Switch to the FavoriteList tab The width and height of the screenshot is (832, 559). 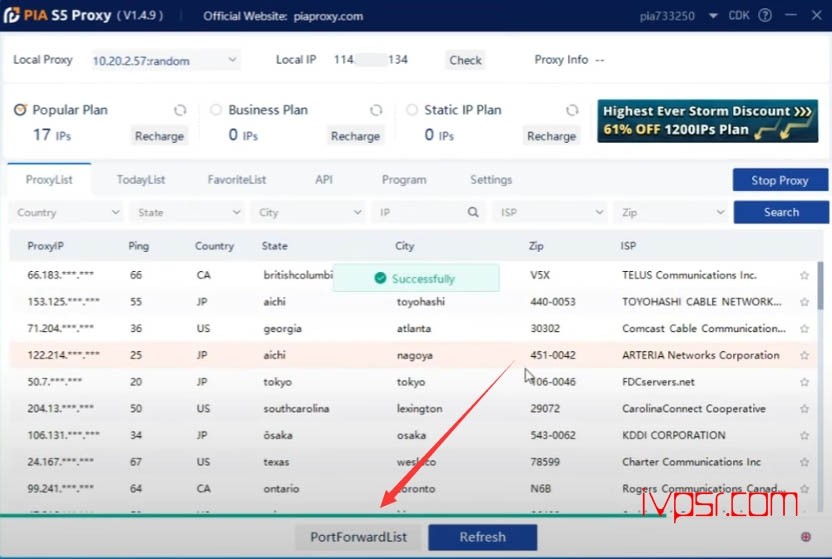(x=237, y=180)
